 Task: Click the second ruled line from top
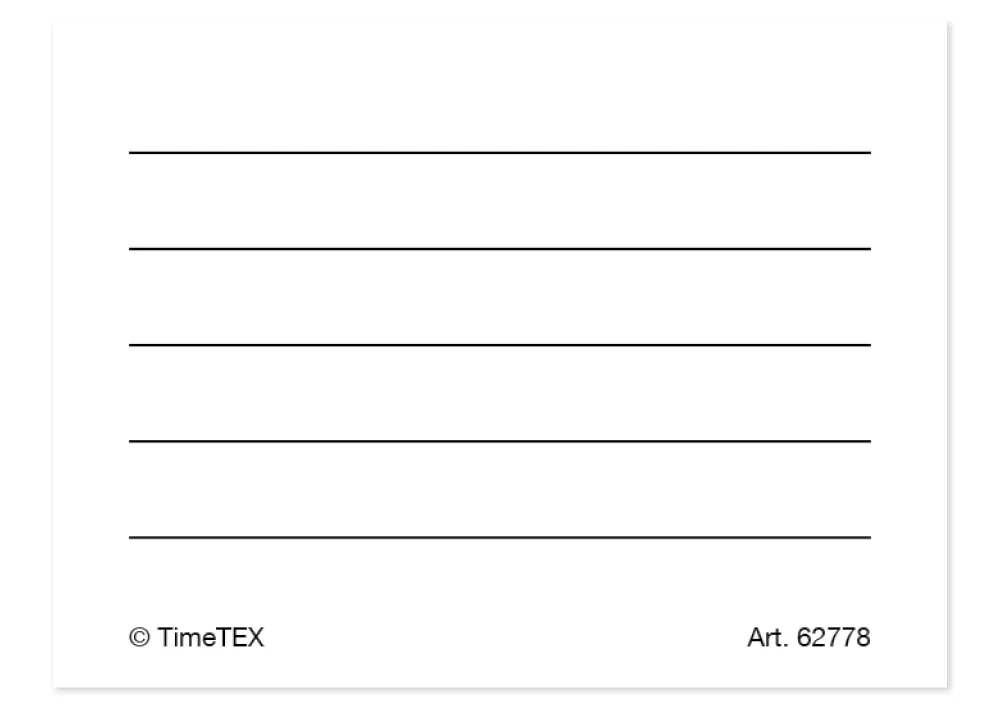pos(500,249)
